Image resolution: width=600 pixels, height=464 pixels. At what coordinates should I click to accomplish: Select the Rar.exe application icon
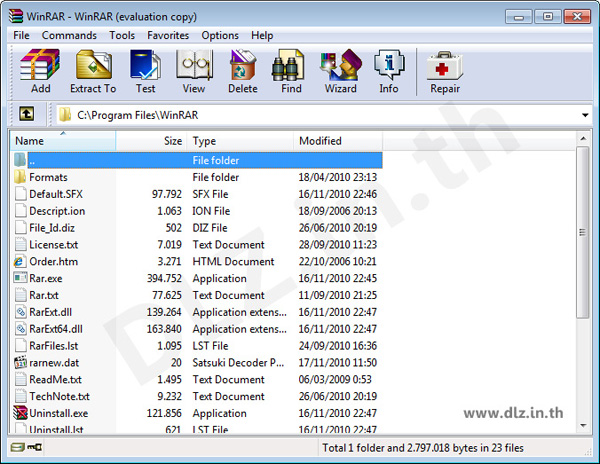(20, 278)
